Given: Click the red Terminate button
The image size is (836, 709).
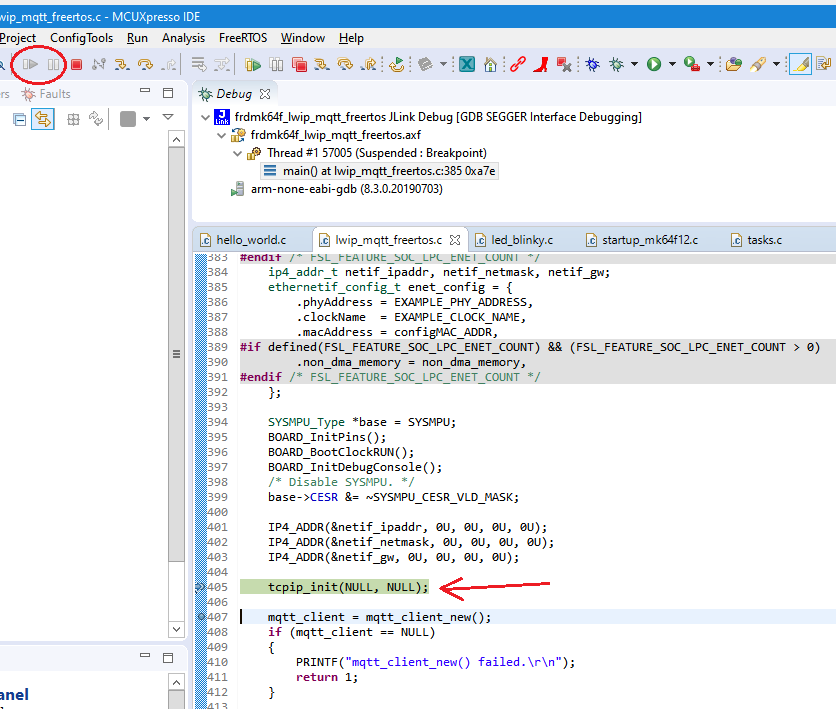Looking at the screenshot, I should 76,65.
